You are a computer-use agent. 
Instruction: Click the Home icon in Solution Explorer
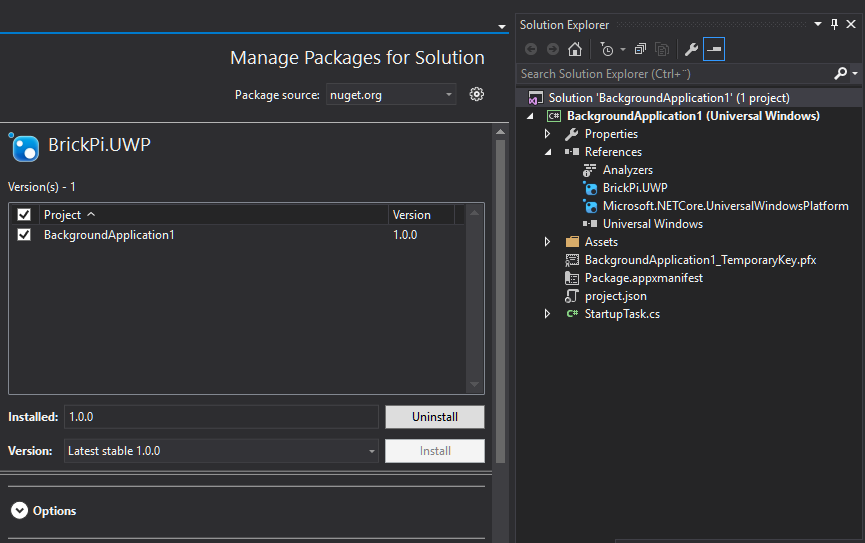tap(575, 50)
